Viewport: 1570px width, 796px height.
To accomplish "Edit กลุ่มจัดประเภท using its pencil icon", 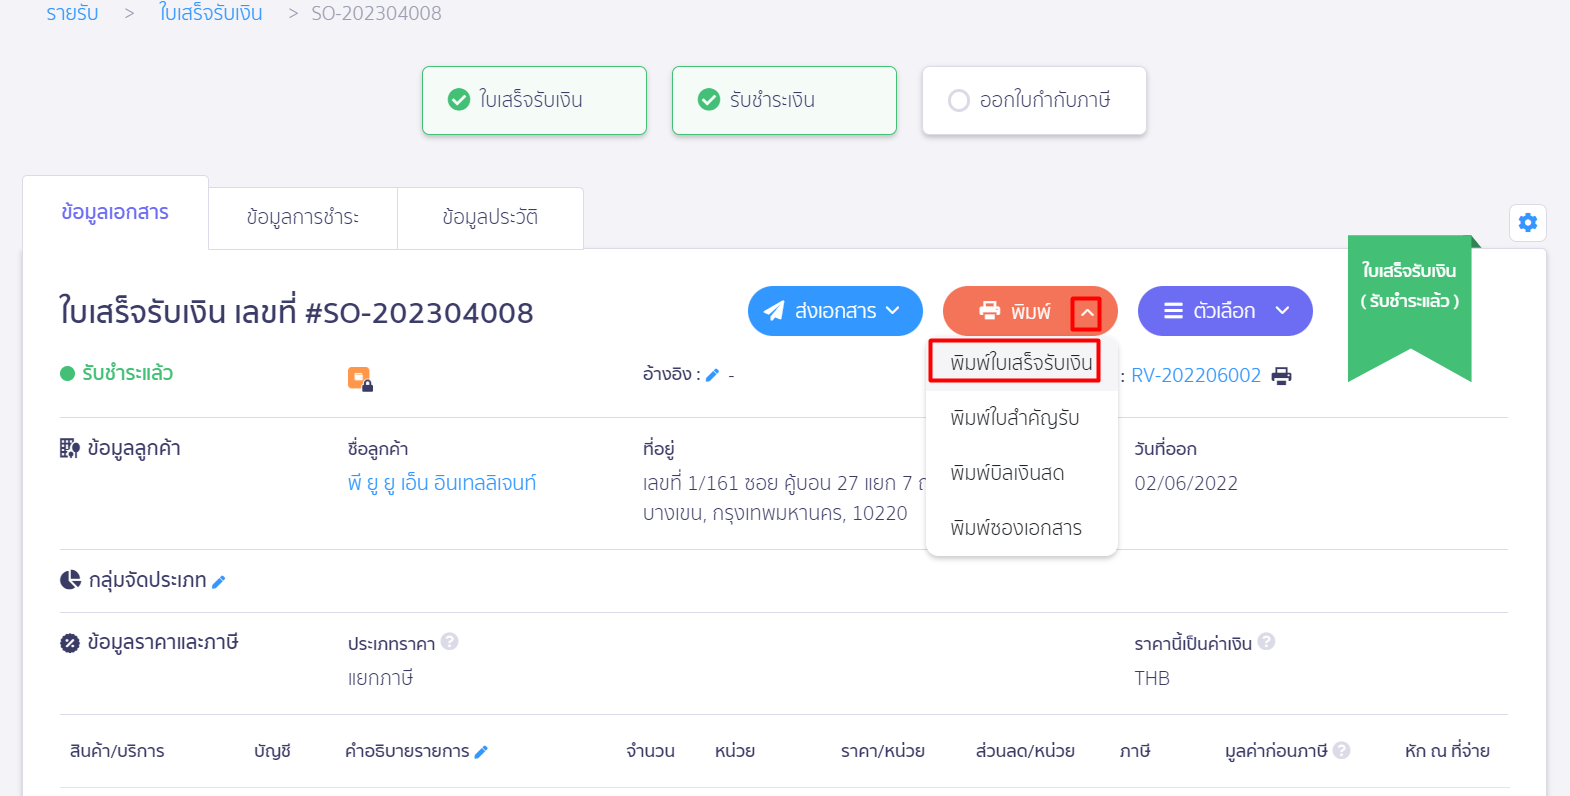I will [220, 580].
